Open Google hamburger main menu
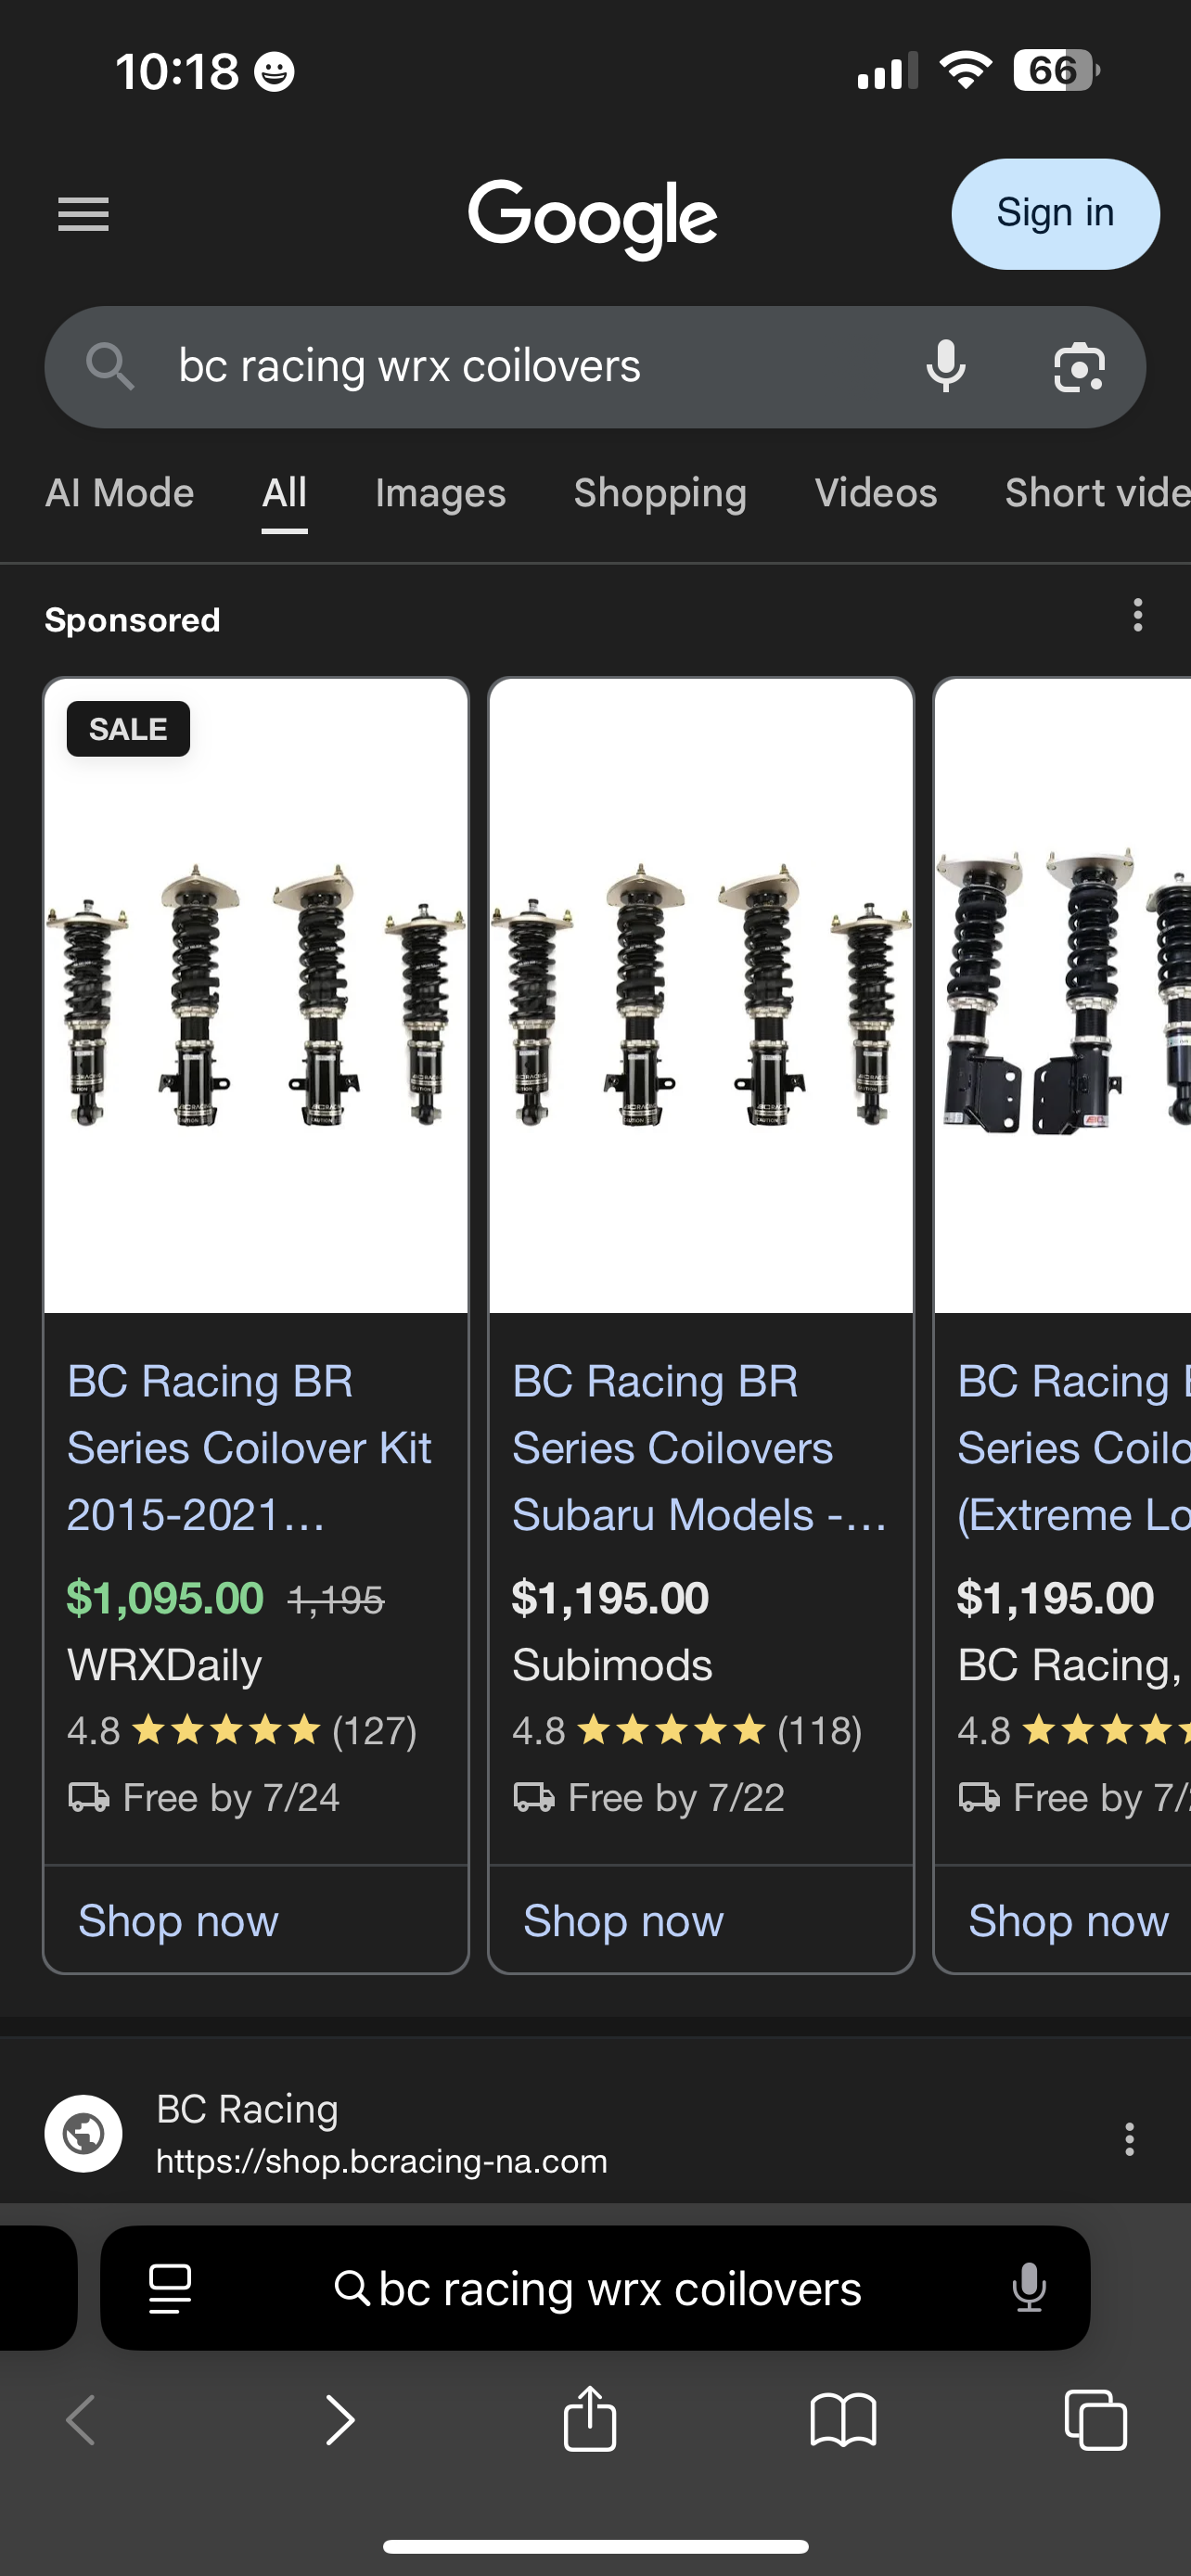 coord(83,214)
